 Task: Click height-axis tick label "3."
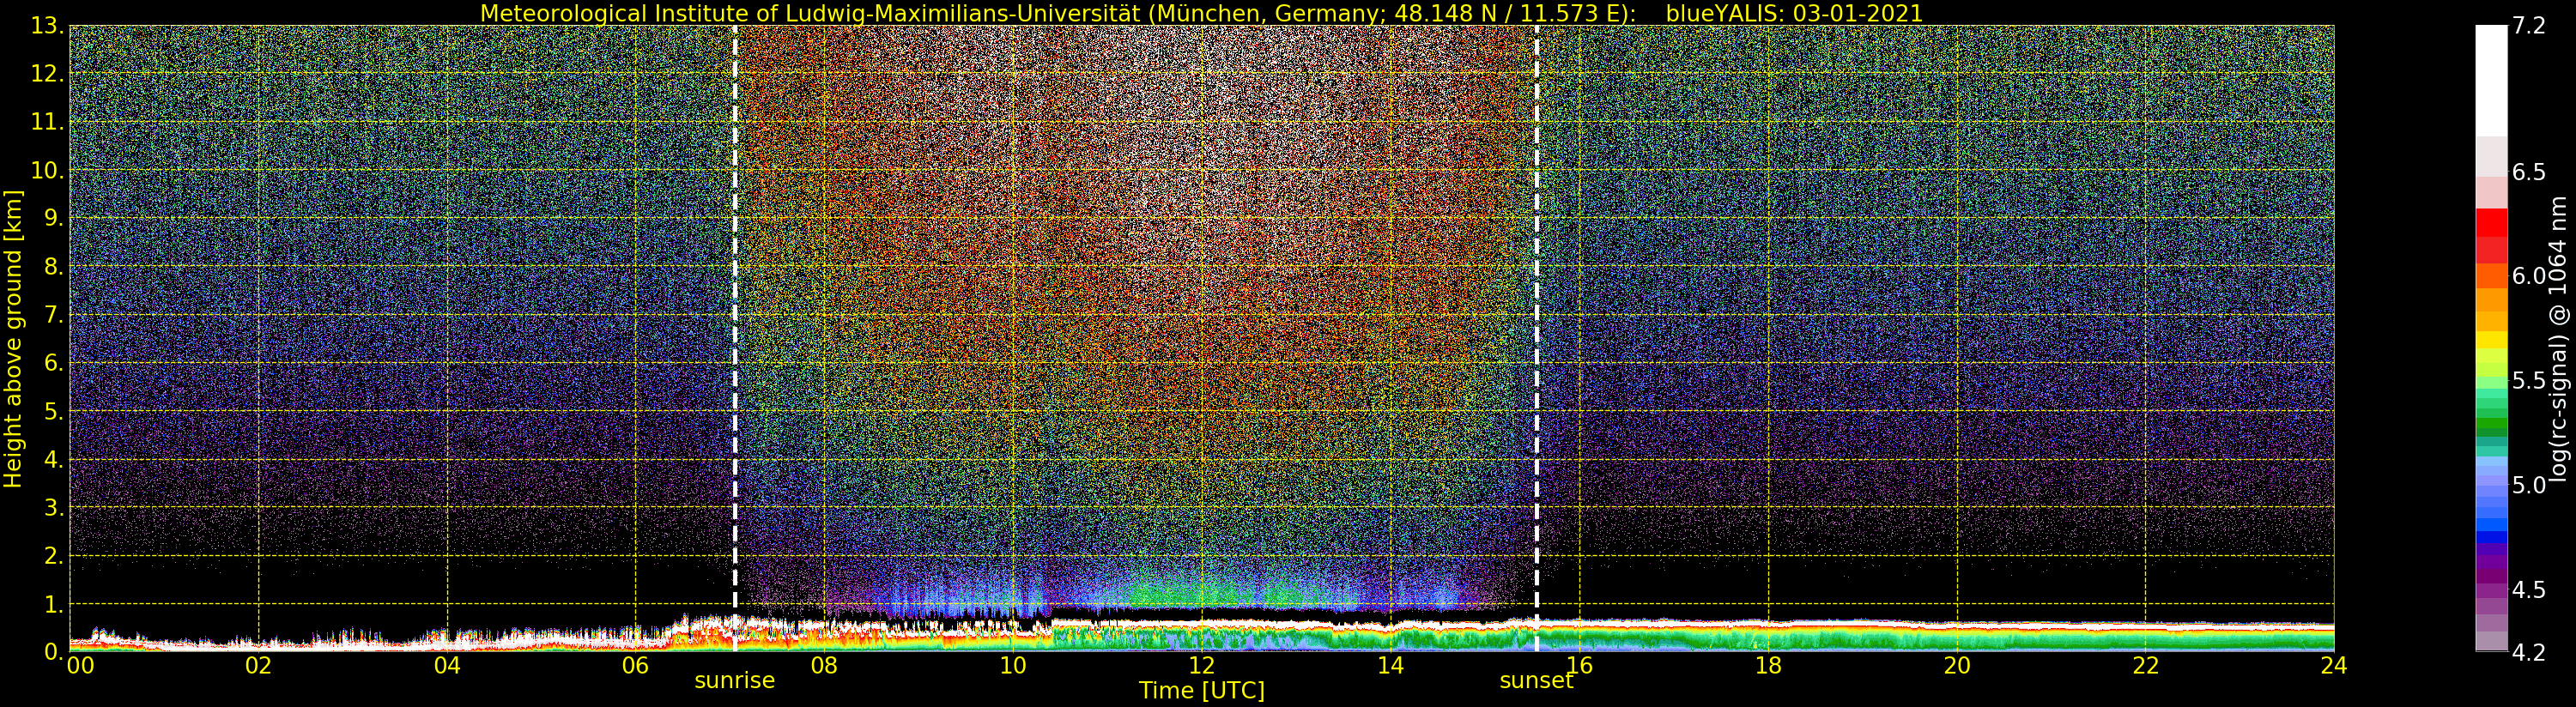[53, 507]
